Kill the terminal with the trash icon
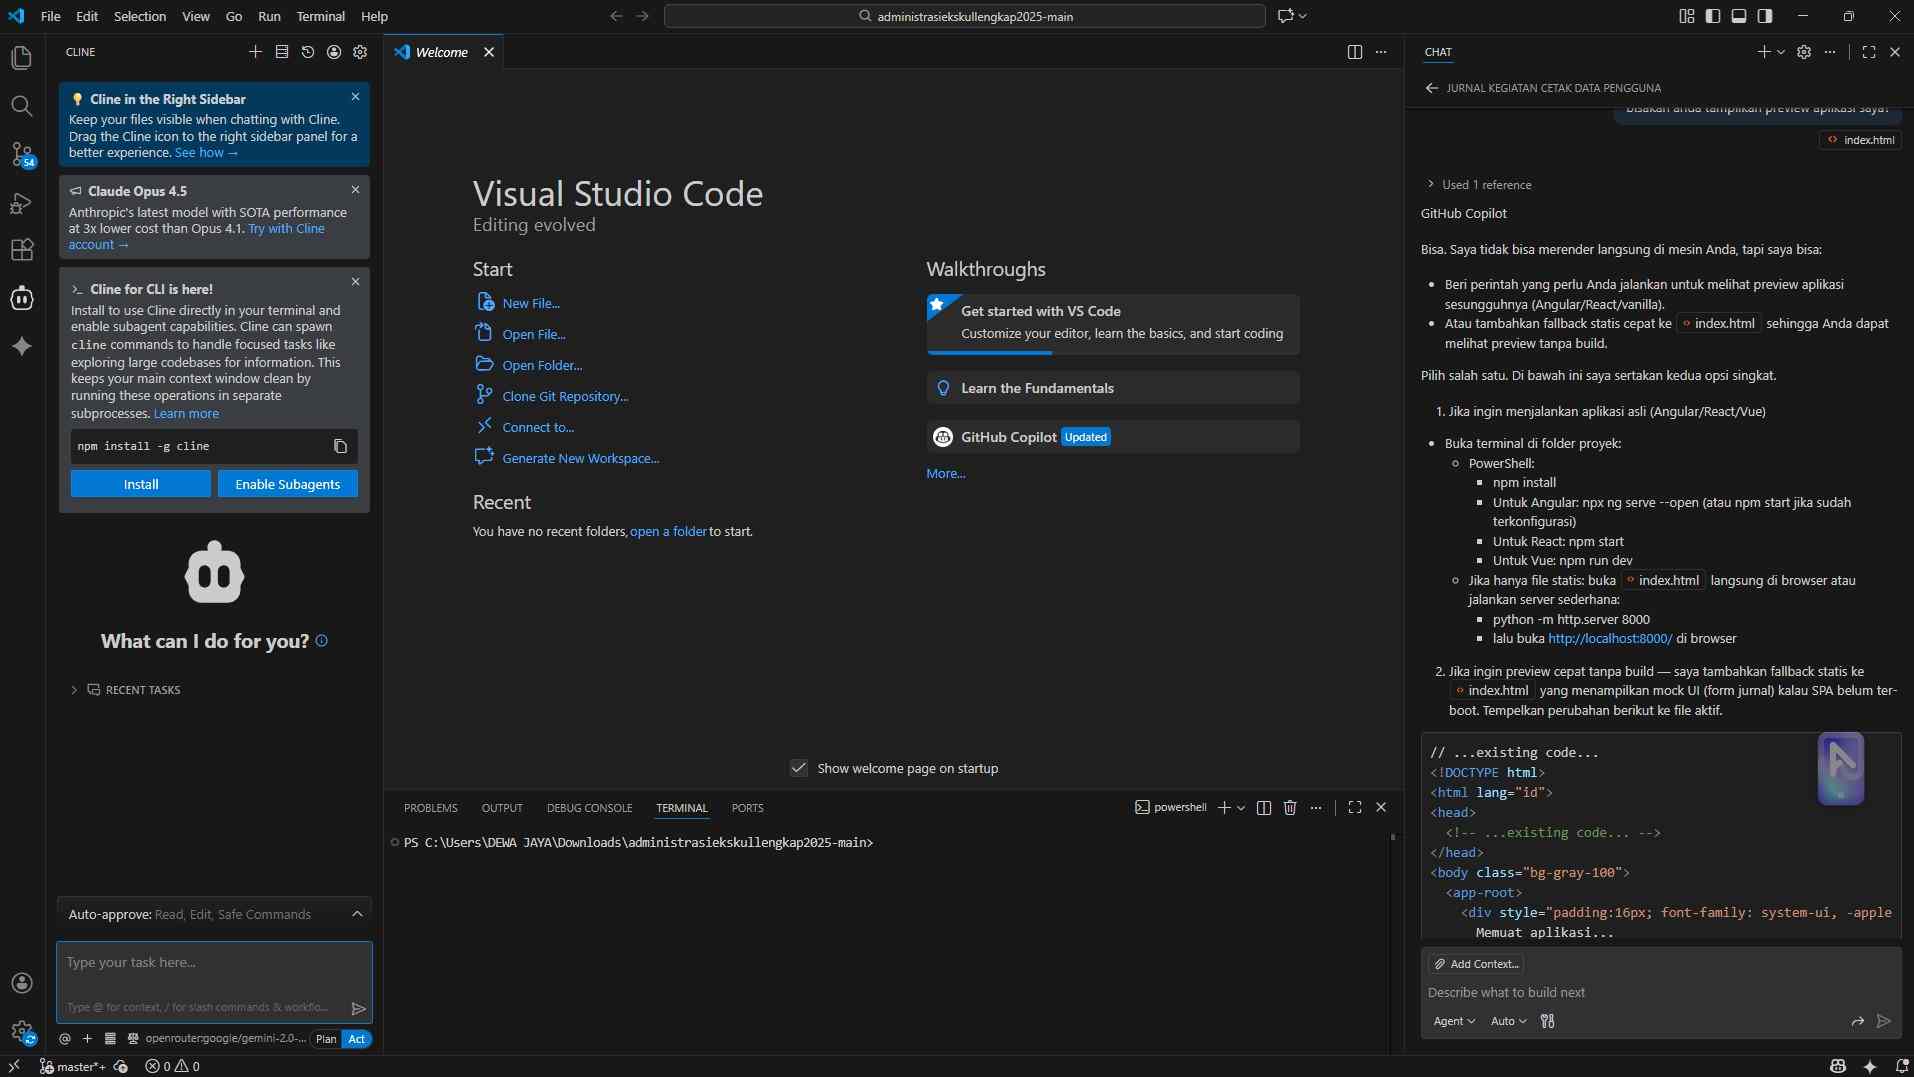 tap(1290, 807)
